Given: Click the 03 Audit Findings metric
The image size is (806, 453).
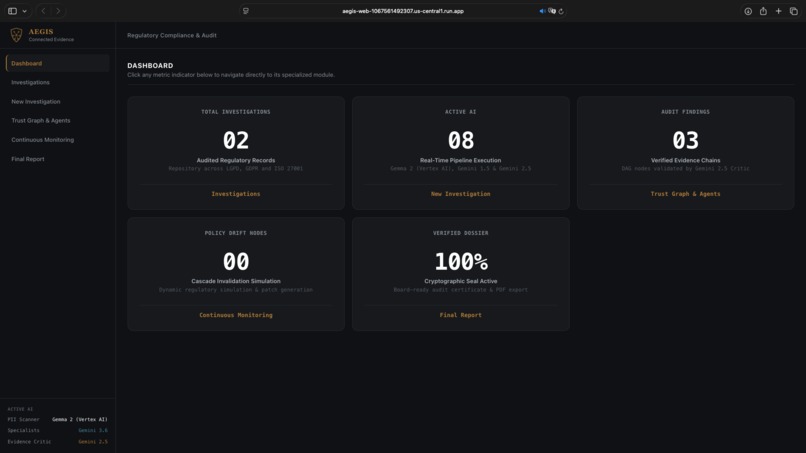Looking at the screenshot, I should pos(685,140).
